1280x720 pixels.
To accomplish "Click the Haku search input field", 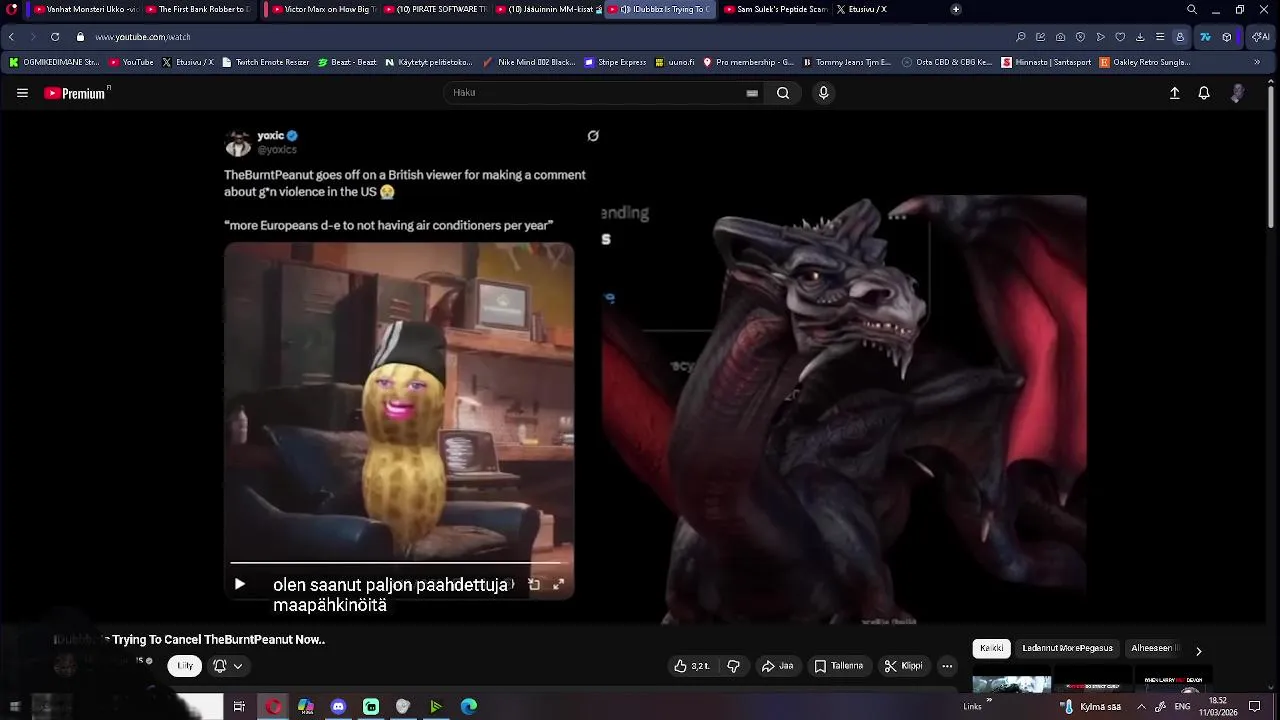I will [x=595, y=93].
